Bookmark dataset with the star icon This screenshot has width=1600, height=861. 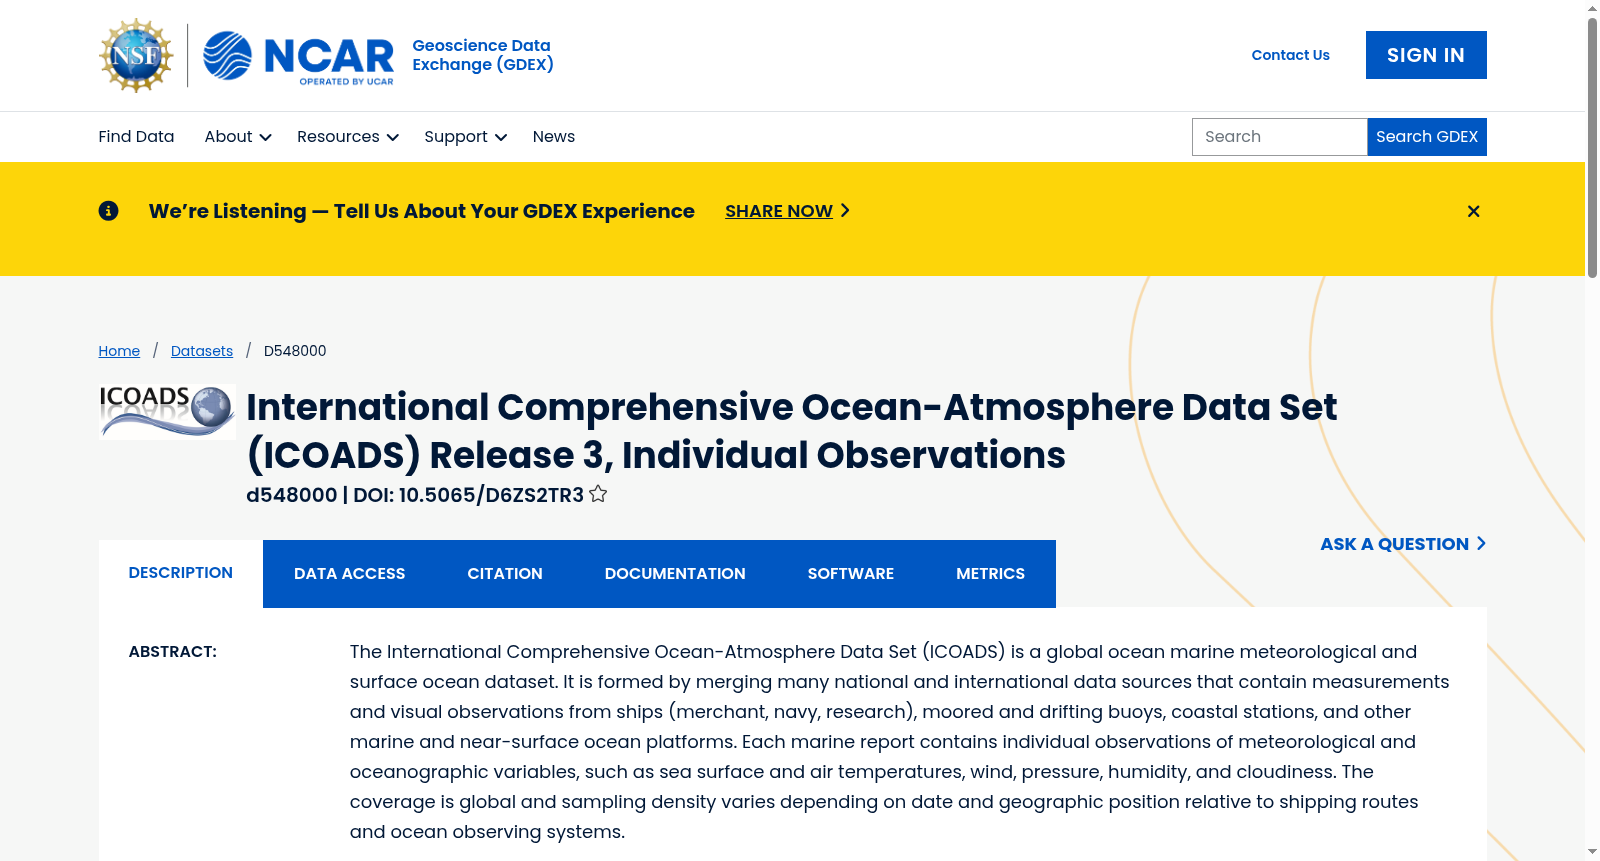coord(598,494)
